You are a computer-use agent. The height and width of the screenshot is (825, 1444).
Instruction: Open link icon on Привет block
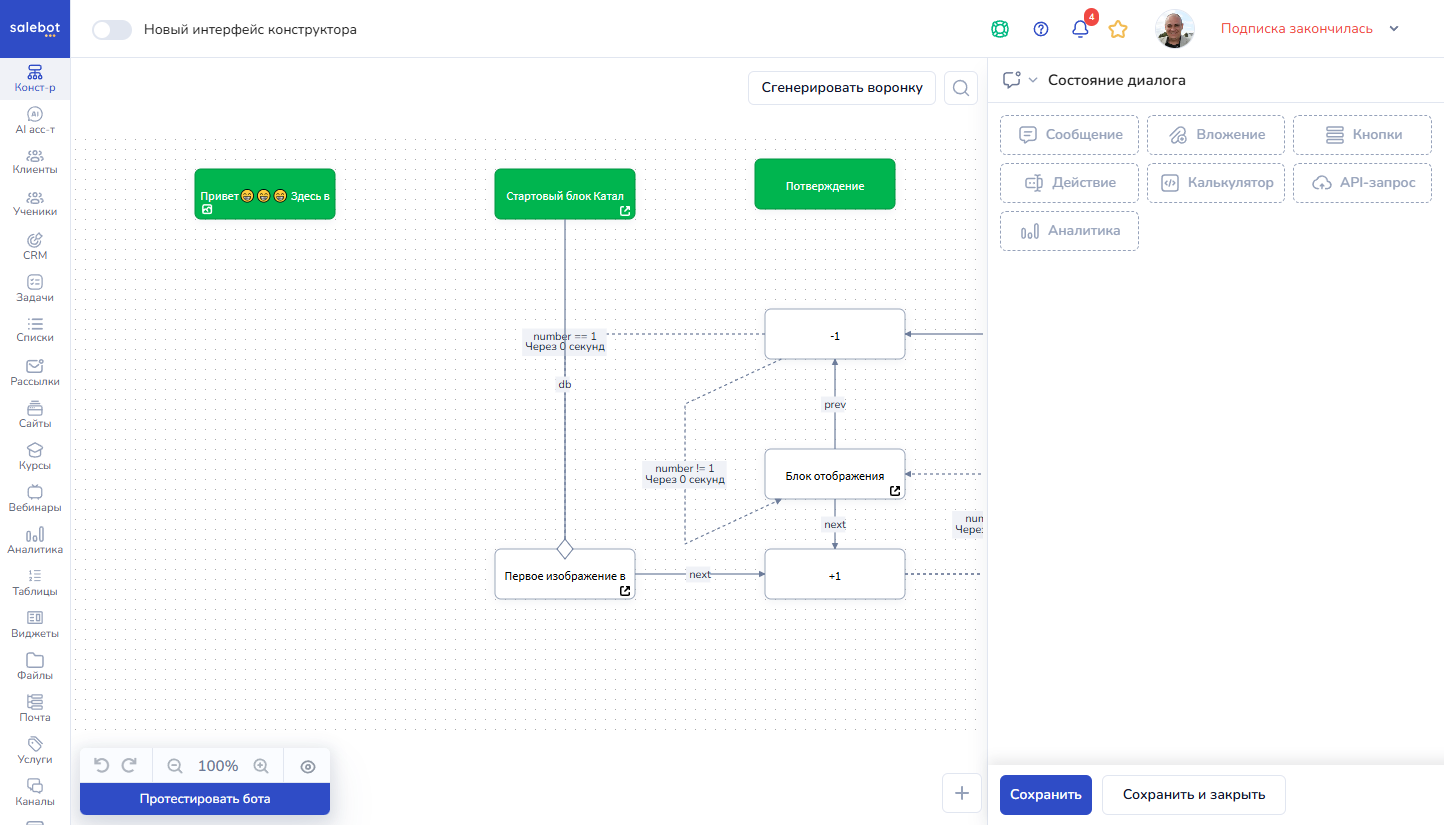coord(207,210)
